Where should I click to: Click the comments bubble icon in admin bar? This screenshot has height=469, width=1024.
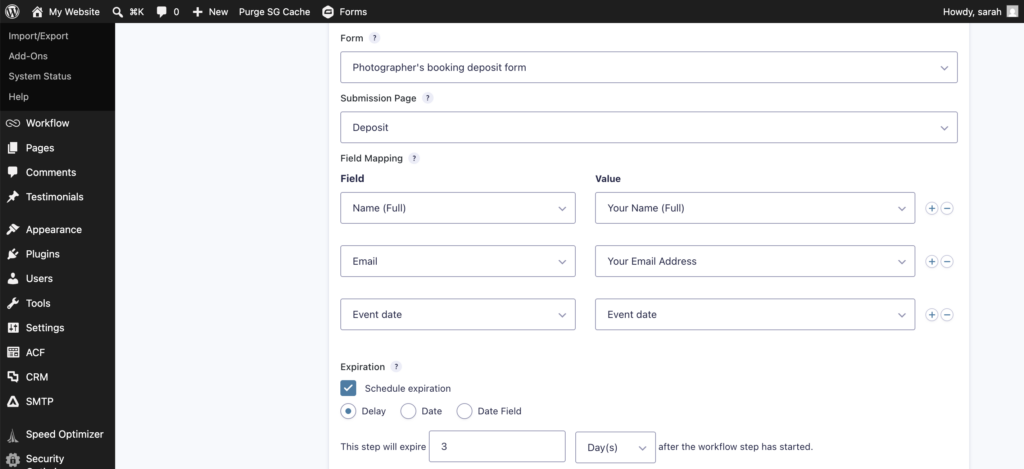point(161,12)
